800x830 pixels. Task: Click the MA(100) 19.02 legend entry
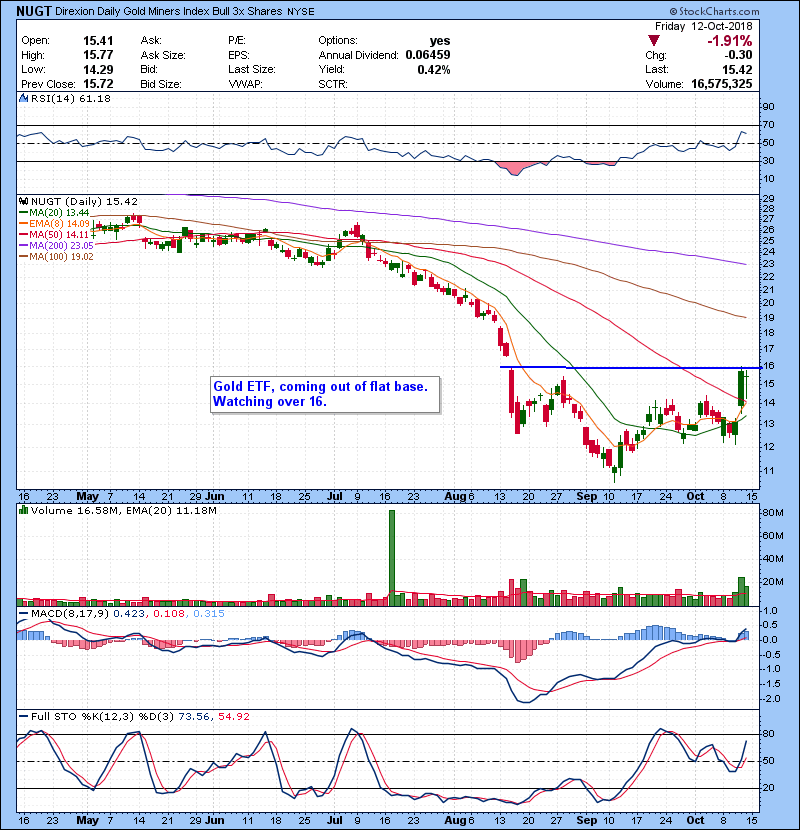(57, 257)
